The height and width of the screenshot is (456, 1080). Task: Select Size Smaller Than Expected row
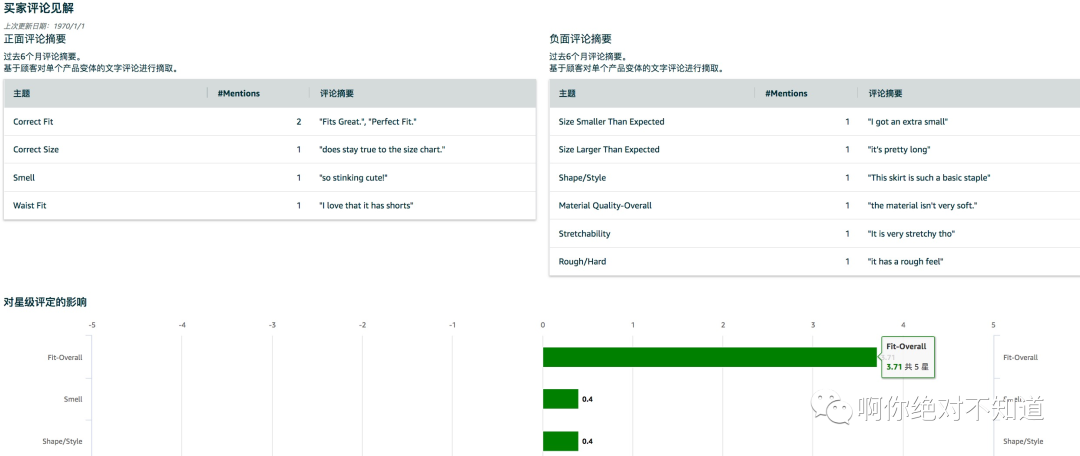pyautogui.click(x=611, y=122)
